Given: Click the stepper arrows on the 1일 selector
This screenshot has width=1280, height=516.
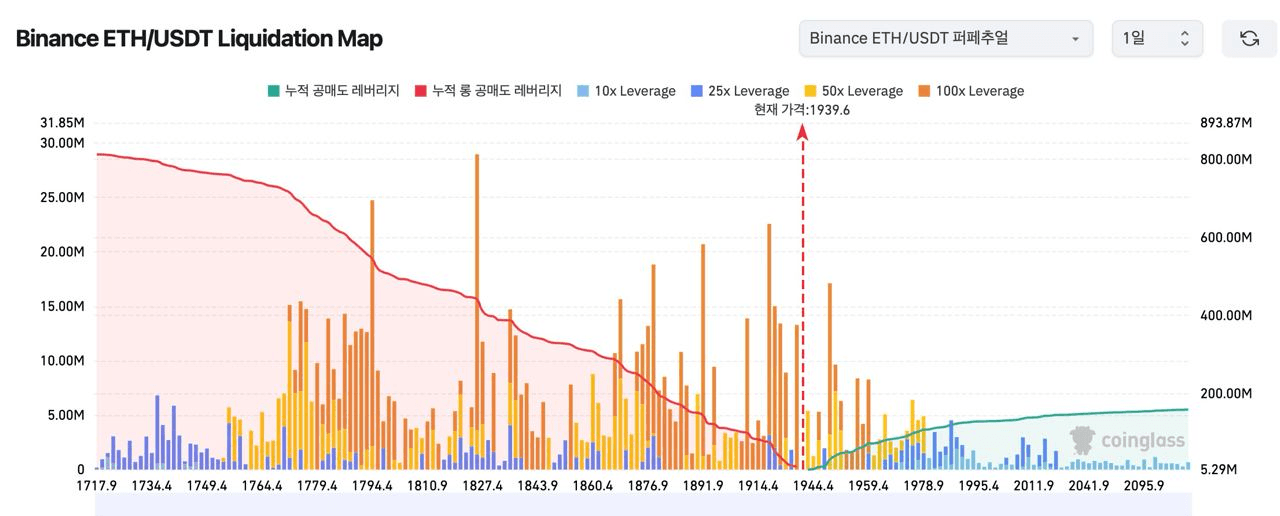Looking at the screenshot, I should pyautogui.click(x=1185, y=38).
